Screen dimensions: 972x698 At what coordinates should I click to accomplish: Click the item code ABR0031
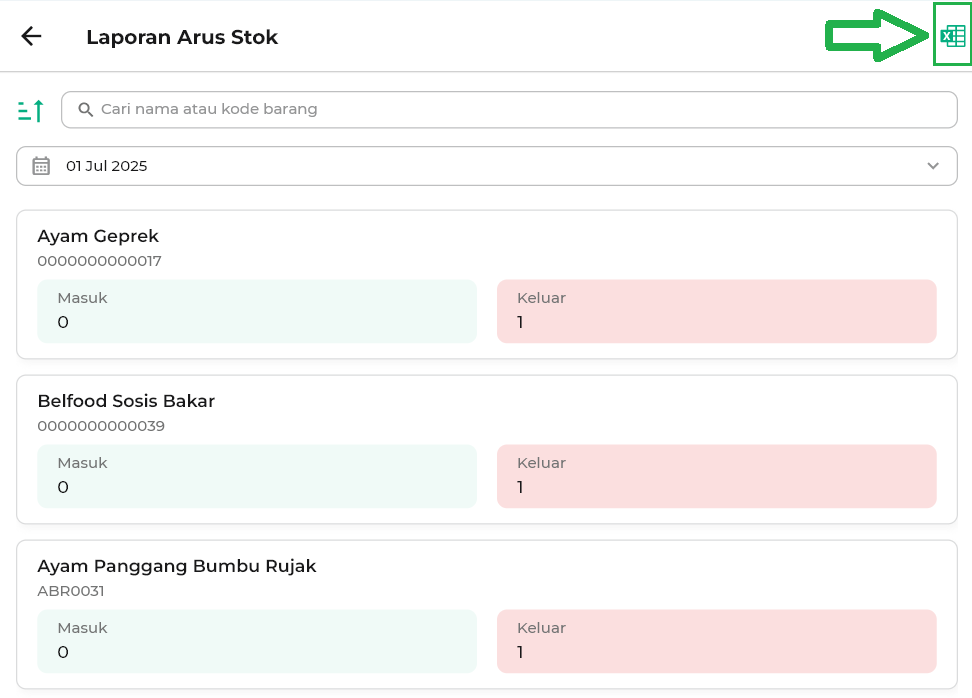pos(71,591)
